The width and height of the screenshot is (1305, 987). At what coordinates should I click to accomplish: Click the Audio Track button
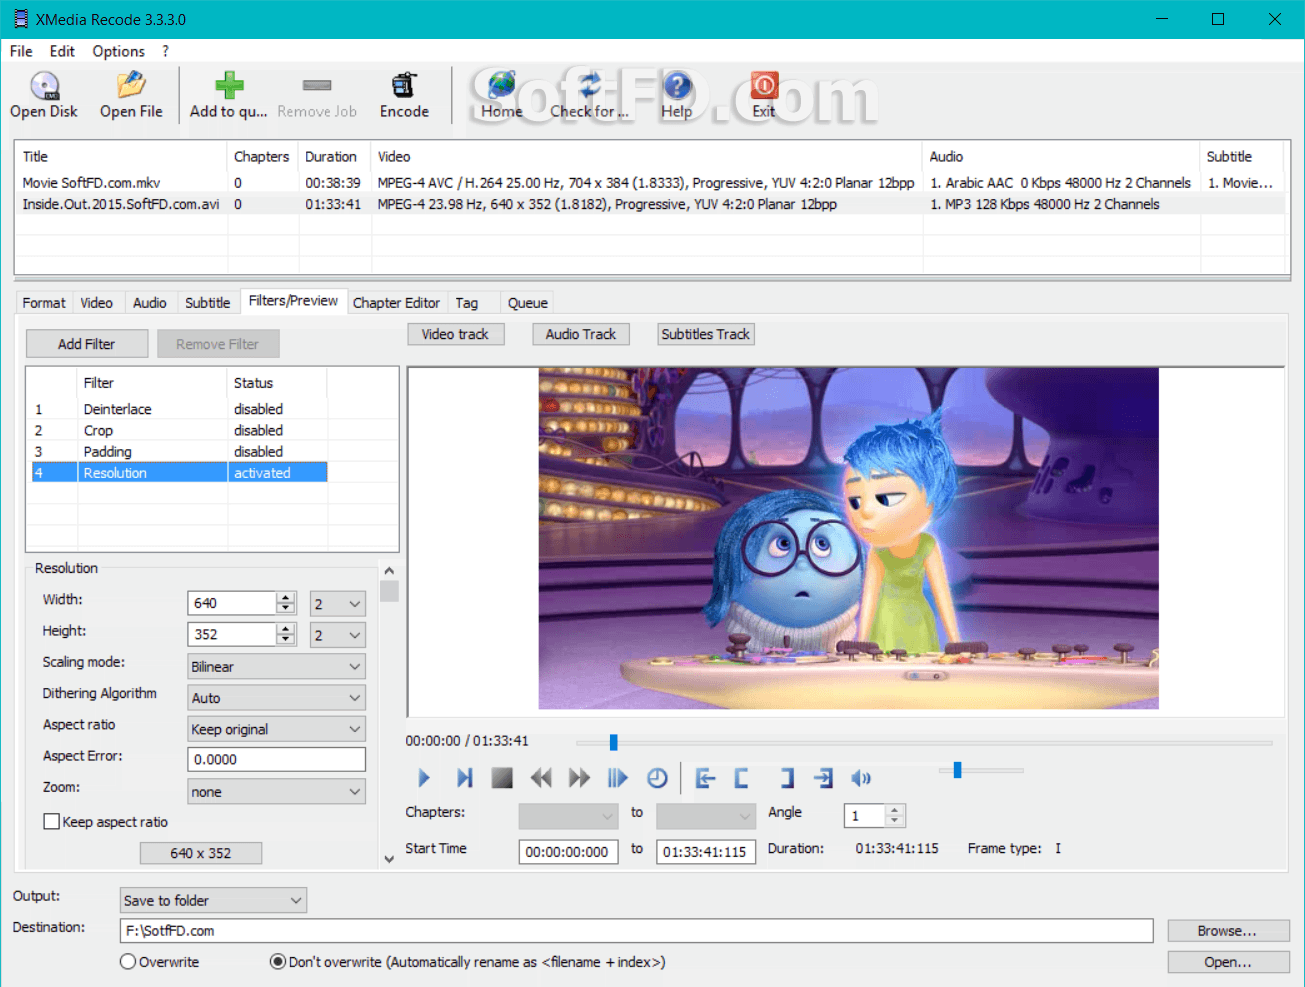point(581,334)
